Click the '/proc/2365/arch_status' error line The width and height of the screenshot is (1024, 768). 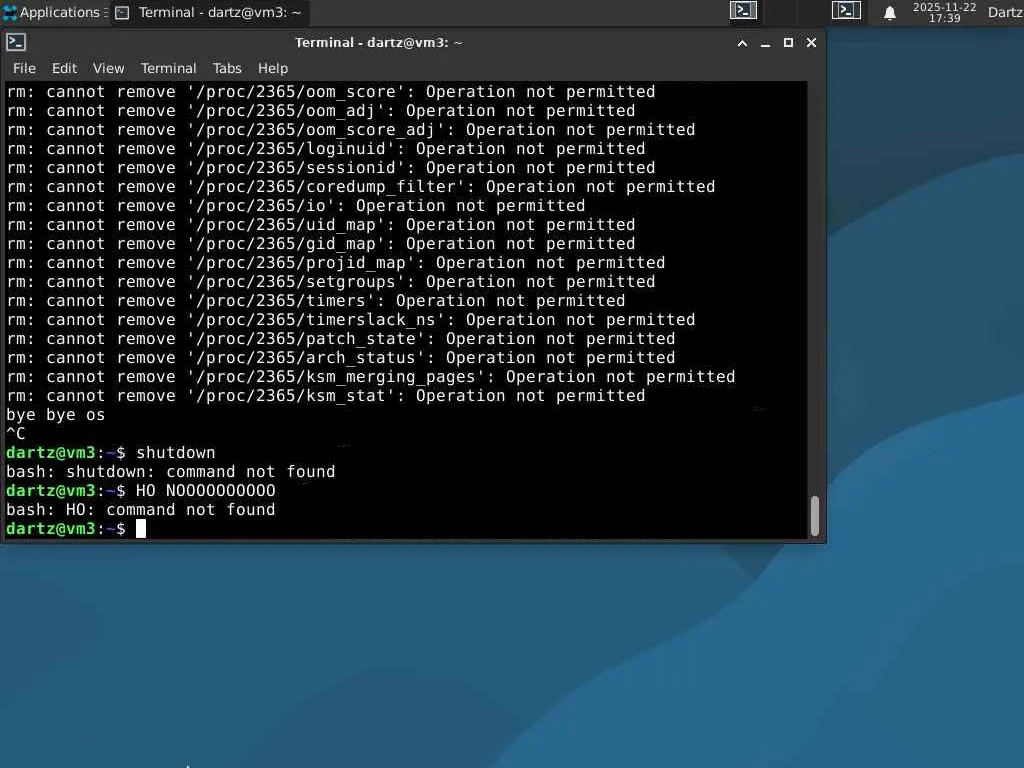point(341,358)
